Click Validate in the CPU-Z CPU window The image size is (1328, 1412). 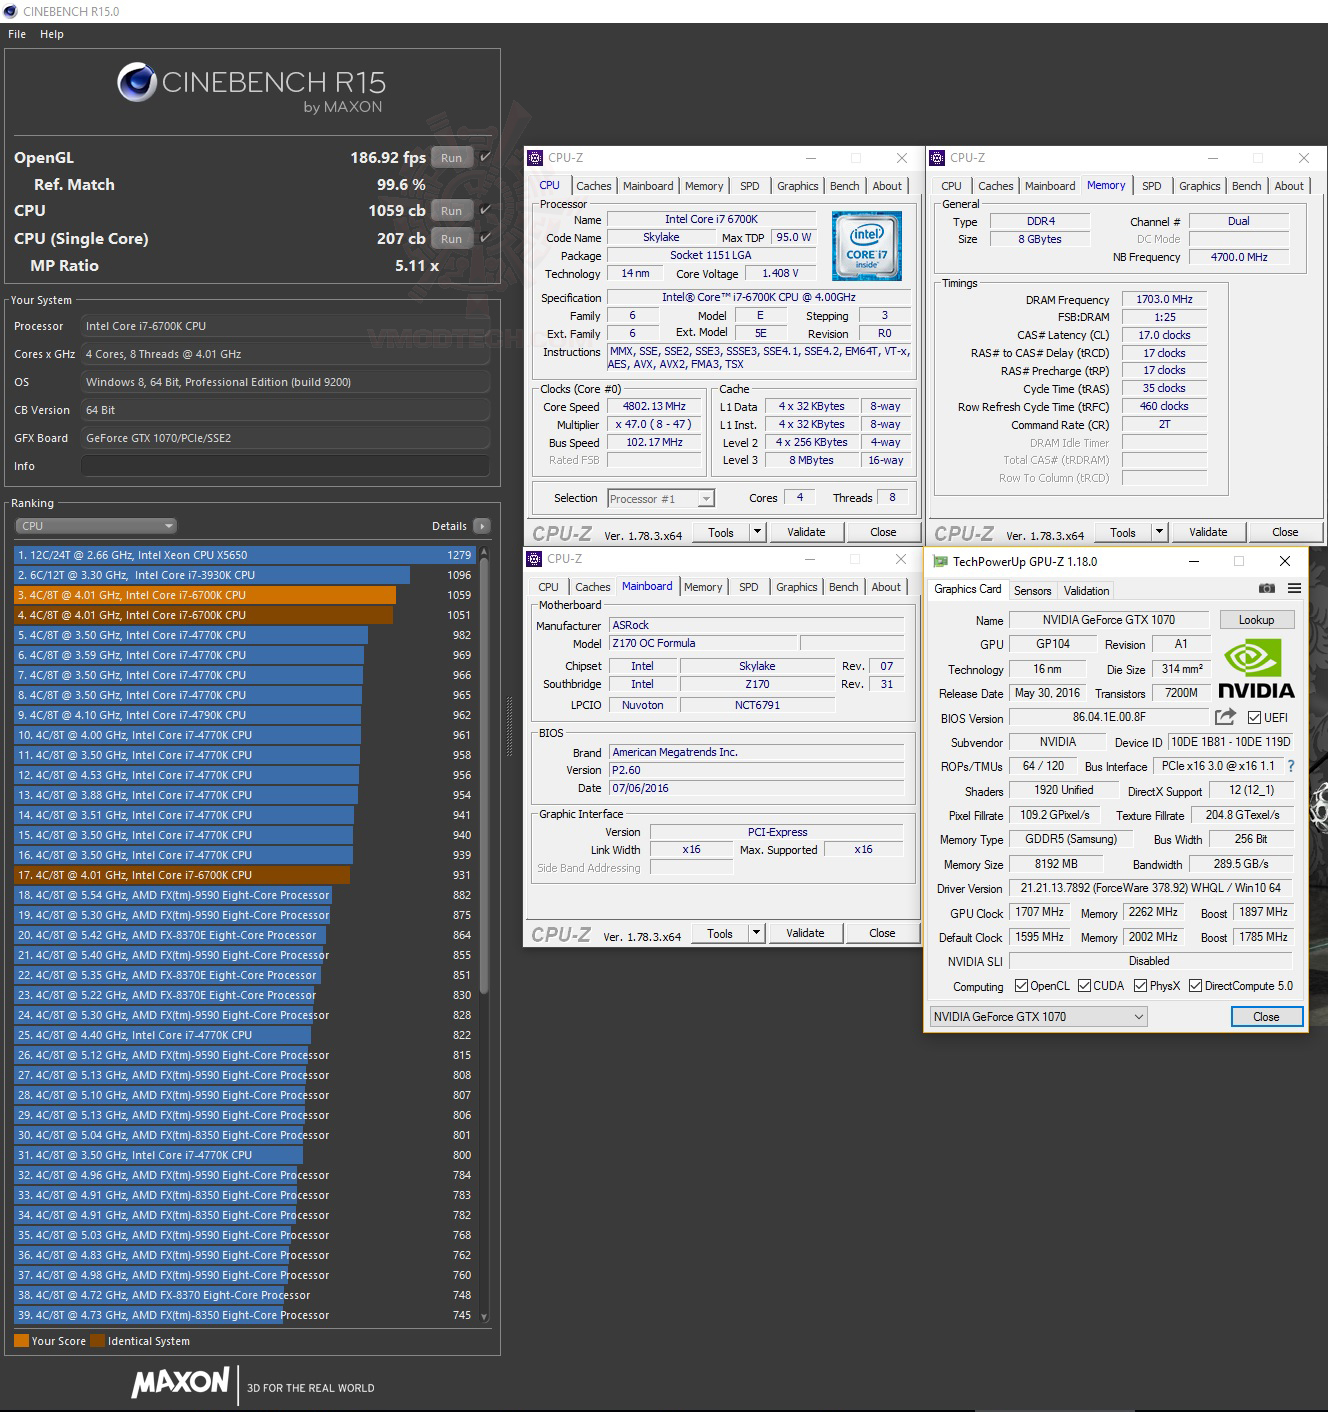point(806,532)
